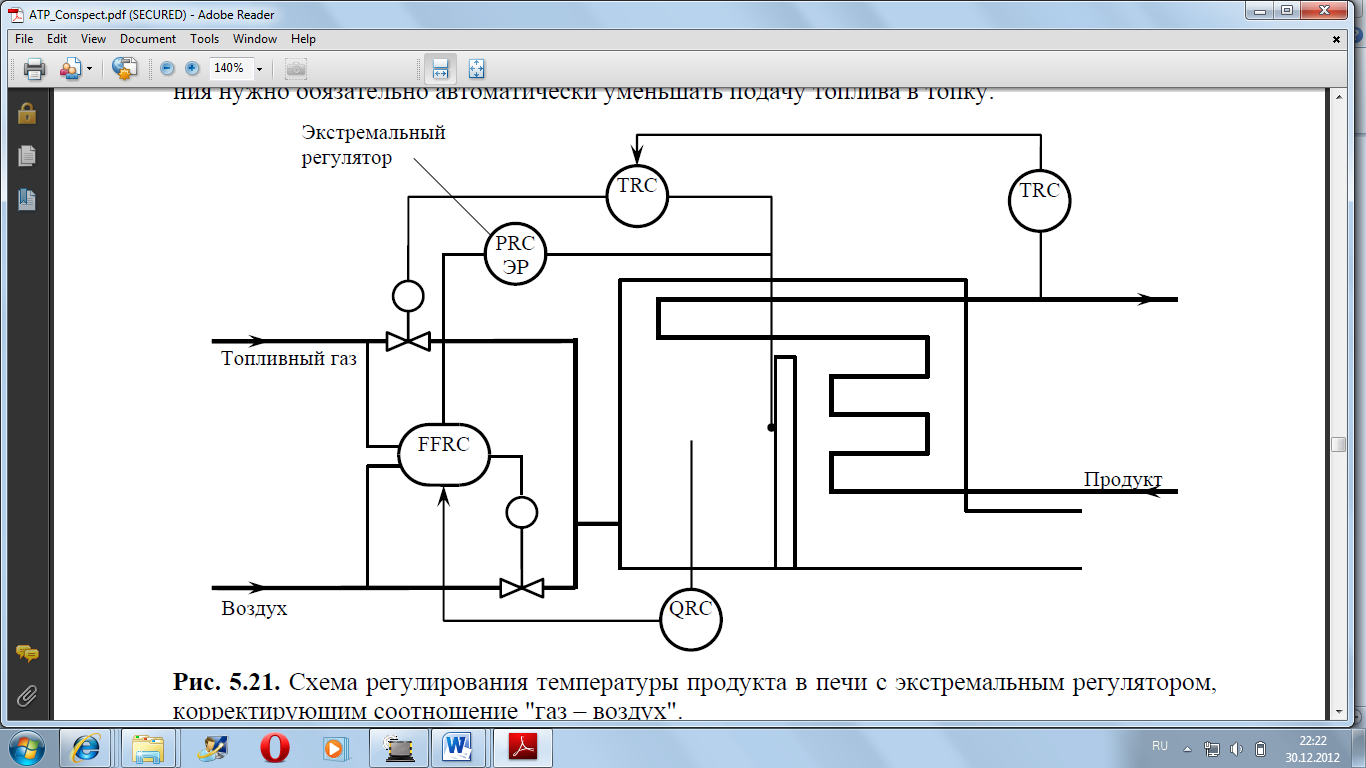Open the Attachments paperclip panel icon

(x=27, y=694)
